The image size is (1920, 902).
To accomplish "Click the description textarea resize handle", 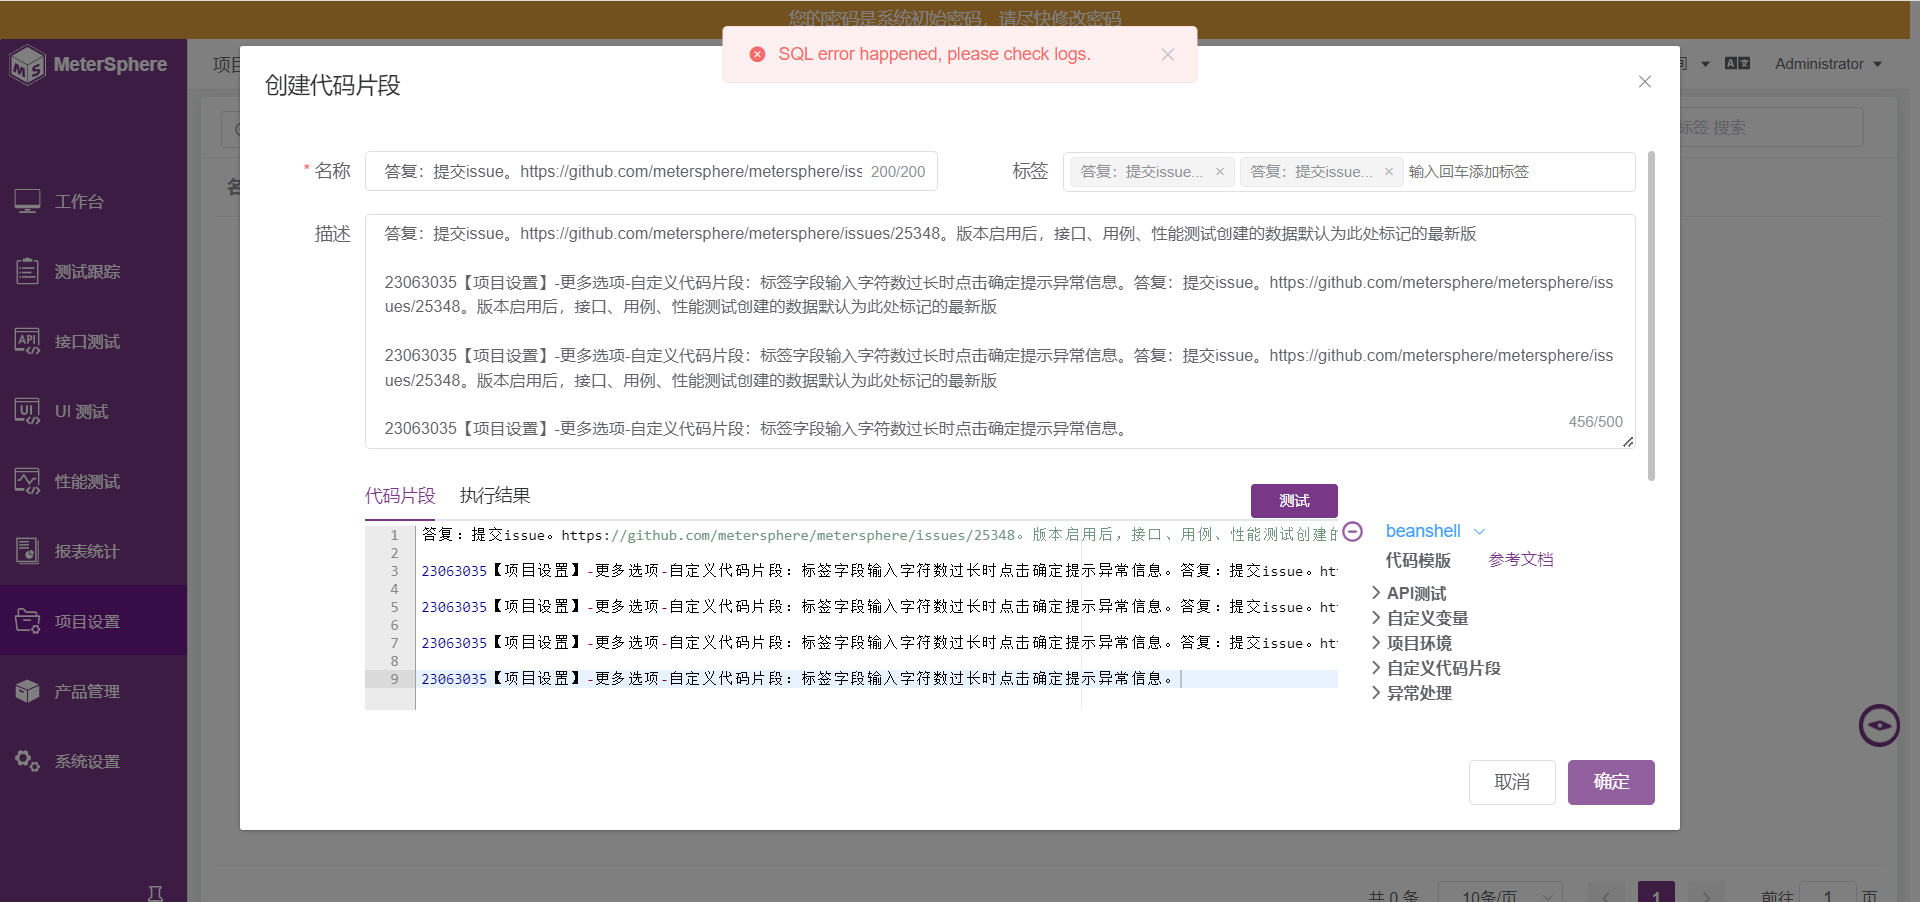I will point(1628,441).
